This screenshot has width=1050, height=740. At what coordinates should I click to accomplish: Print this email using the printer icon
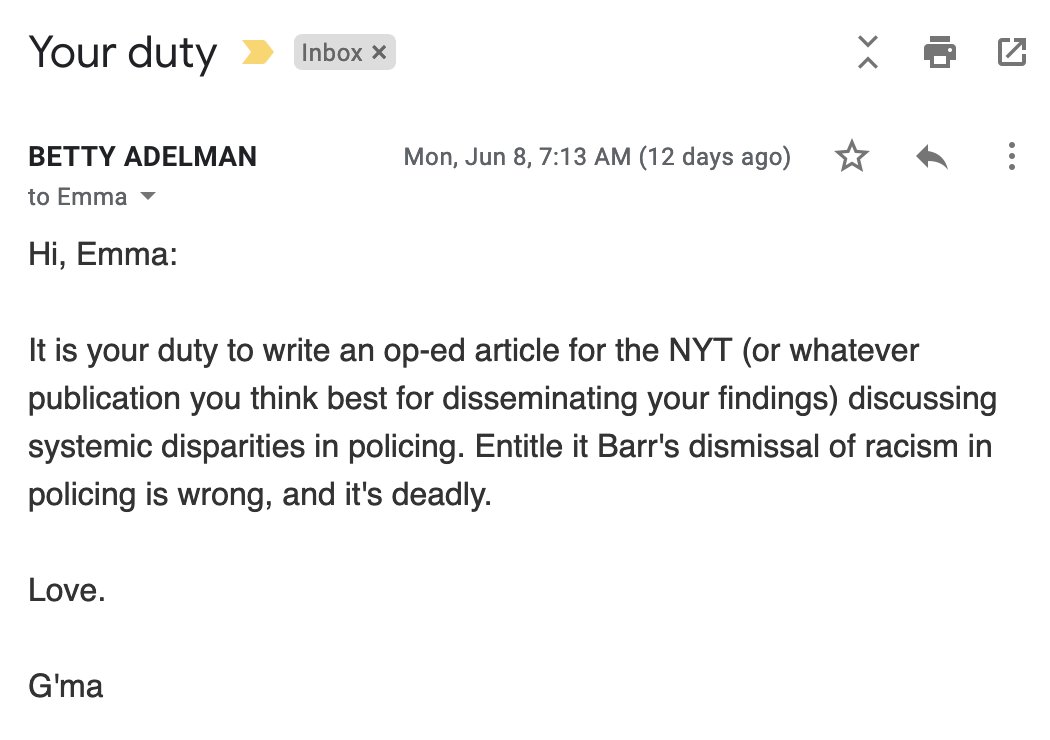pos(939,52)
